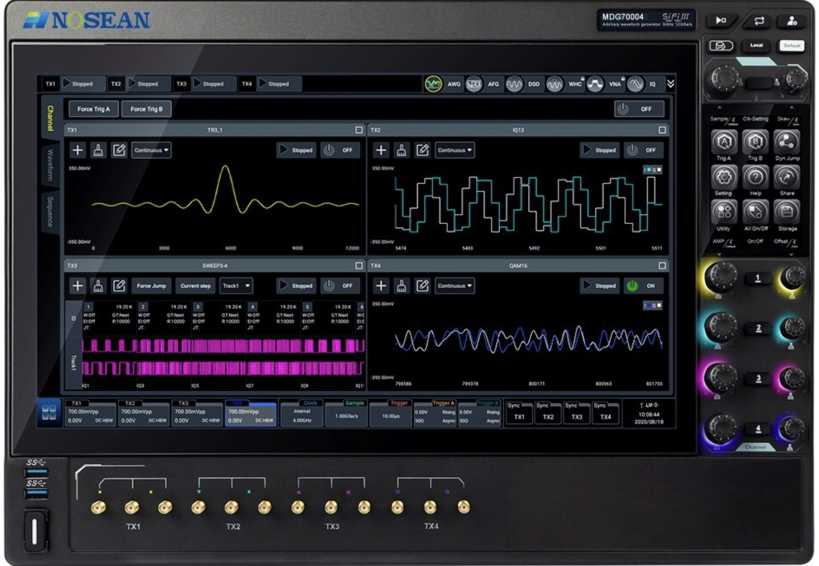
Task: Open the edit icon in TX4 panel
Action: [x=423, y=286]
